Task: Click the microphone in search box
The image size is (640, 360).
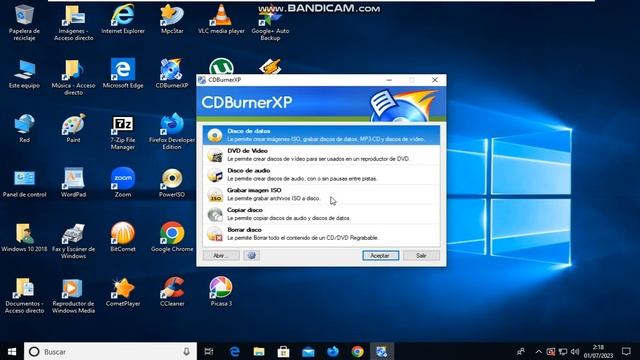Action: (187, 351)
